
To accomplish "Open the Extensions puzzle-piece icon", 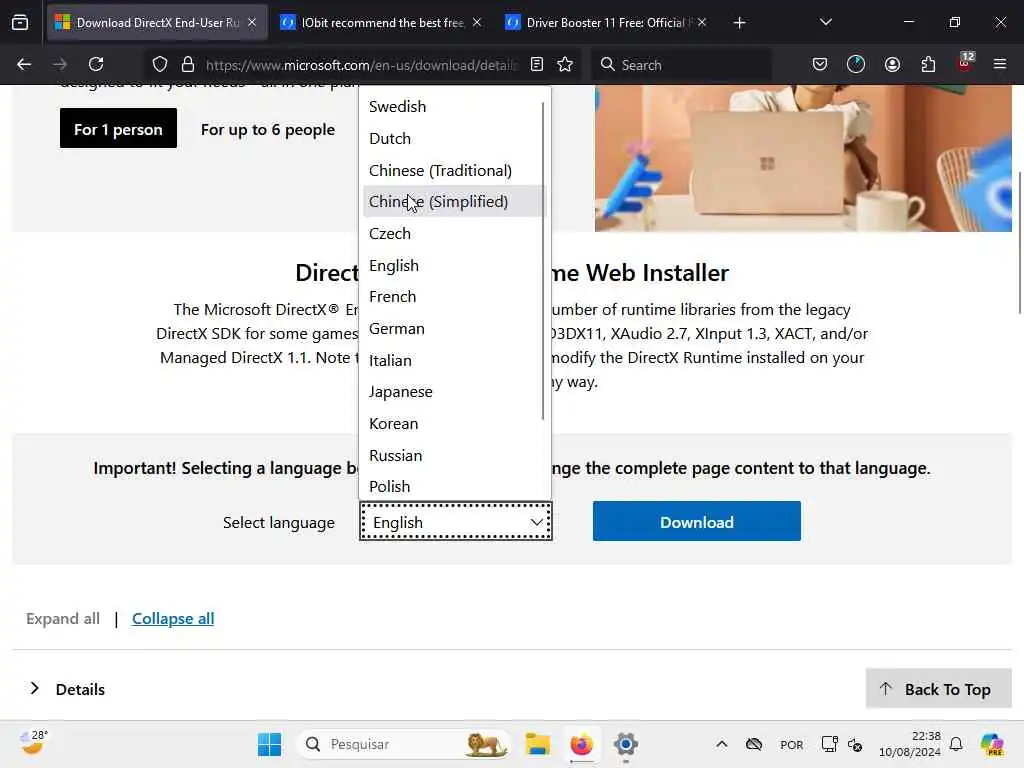I will pos(928,64).
